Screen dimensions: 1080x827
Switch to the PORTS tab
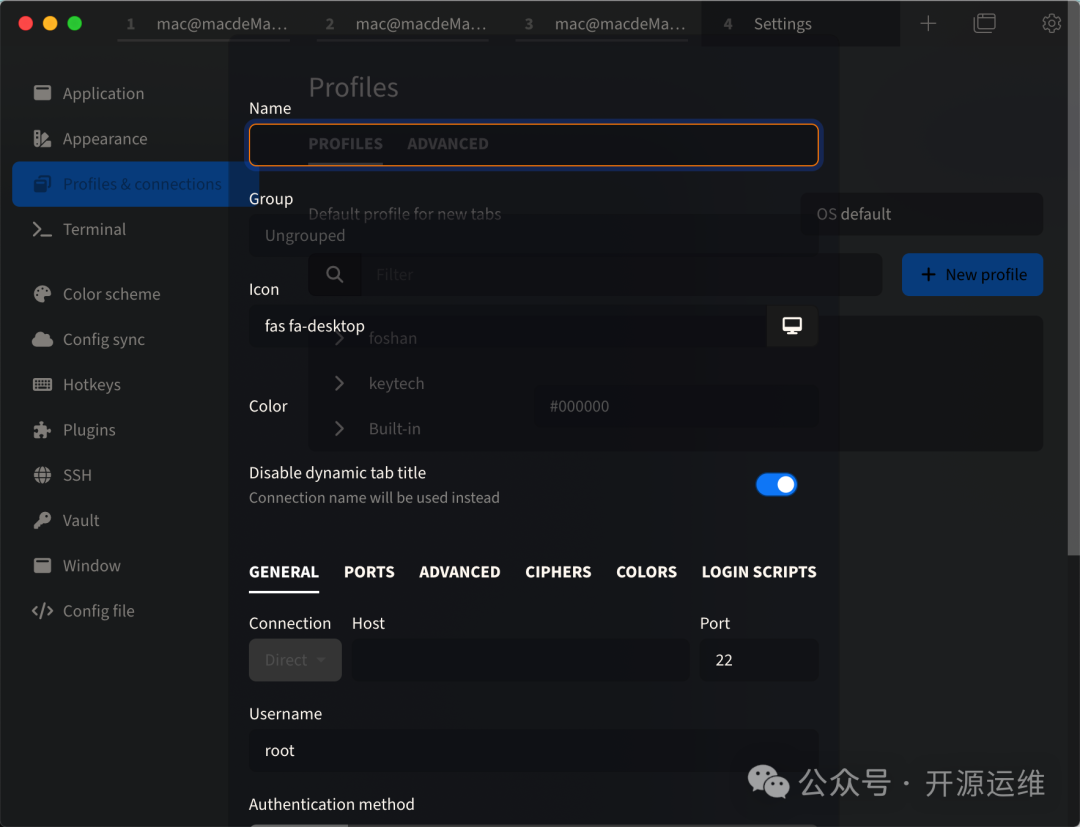[x=369, y=572]
